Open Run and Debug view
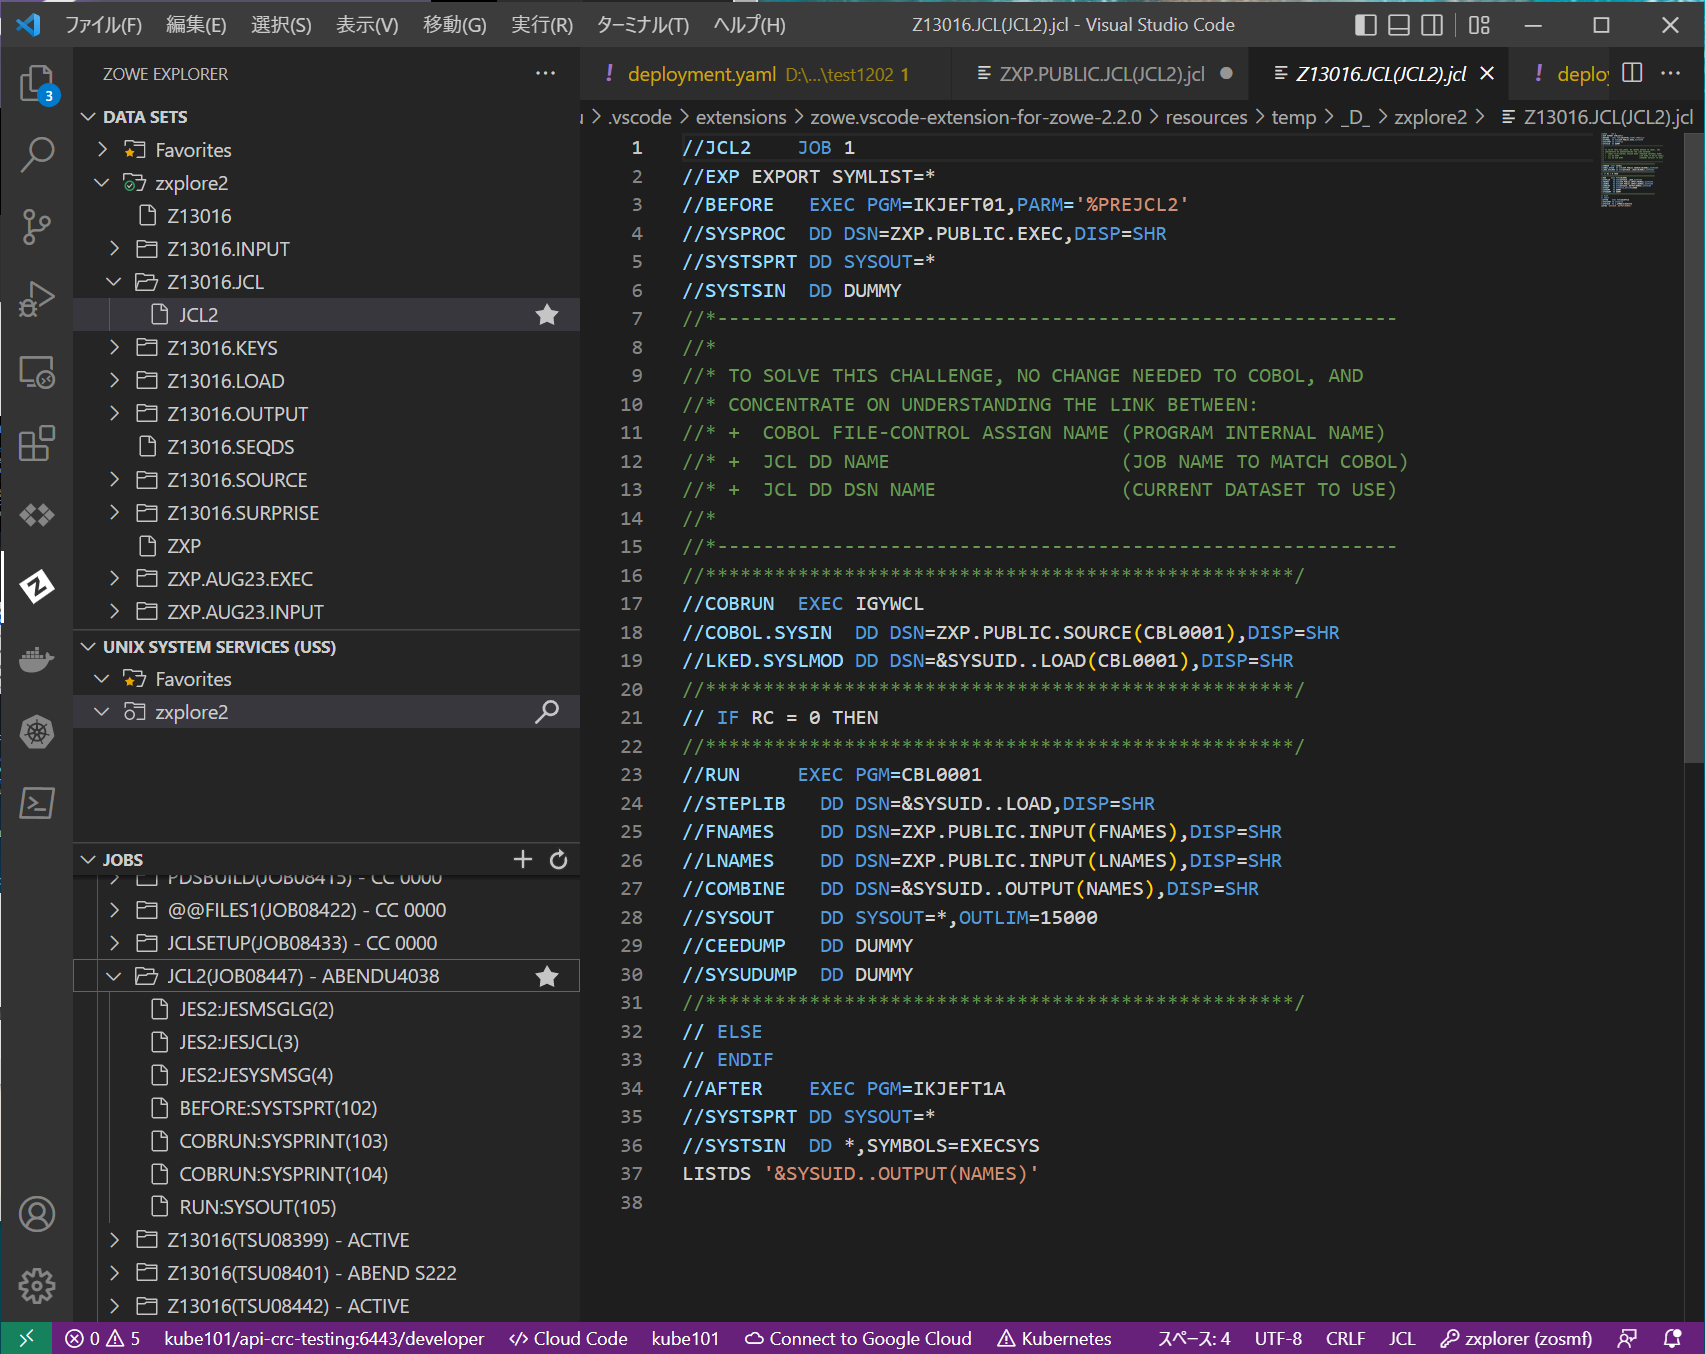 pyautogui.click(x=37, y=299)
